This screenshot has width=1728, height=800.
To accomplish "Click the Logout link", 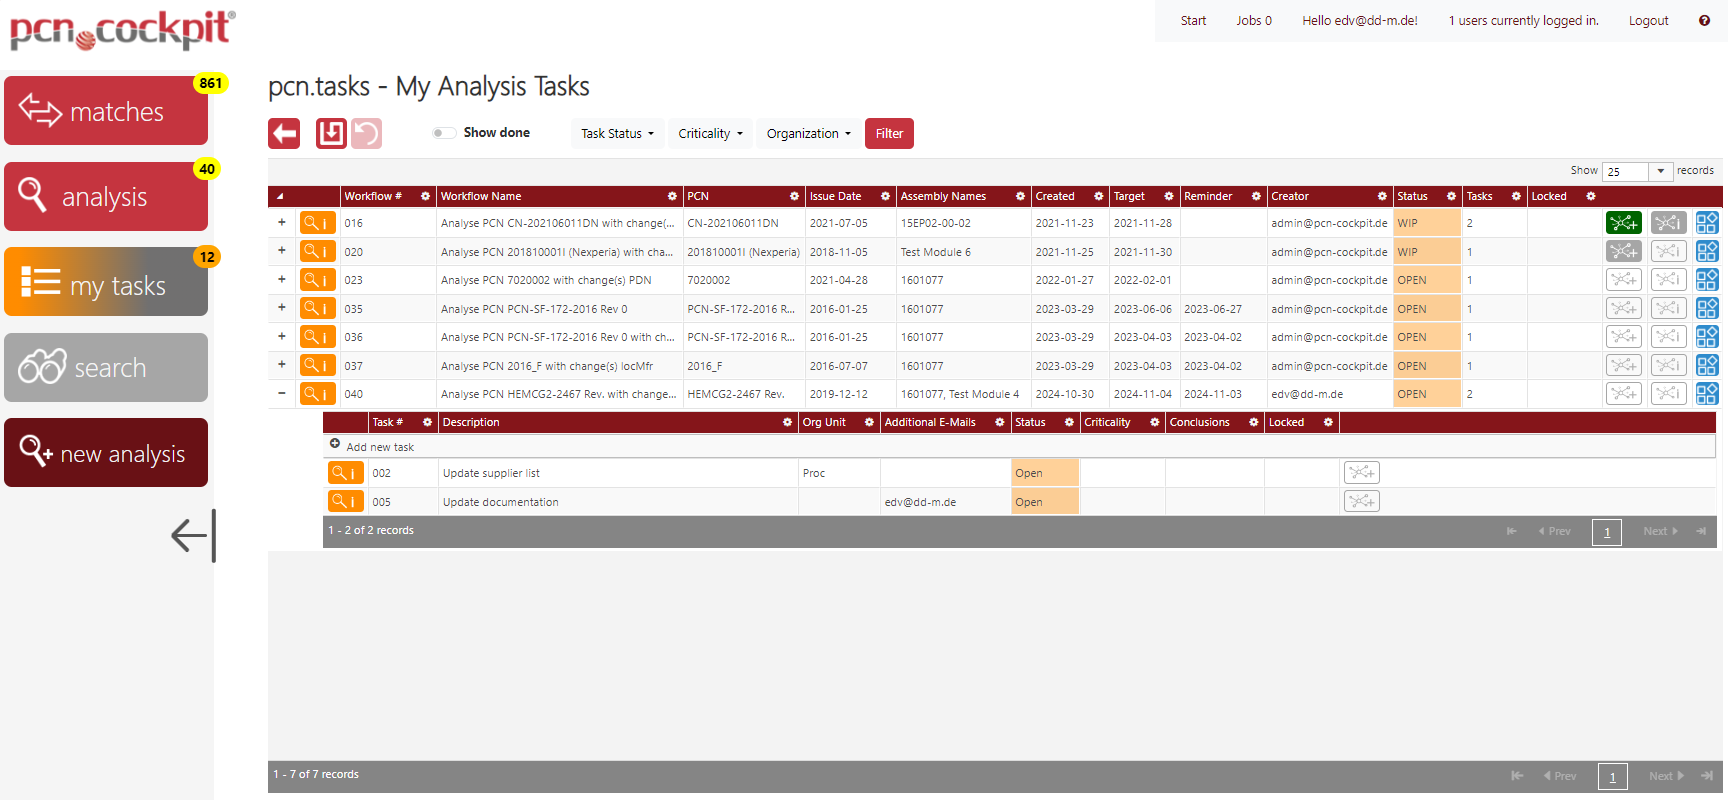I will pyautogui.click(x=1648, y=21).
